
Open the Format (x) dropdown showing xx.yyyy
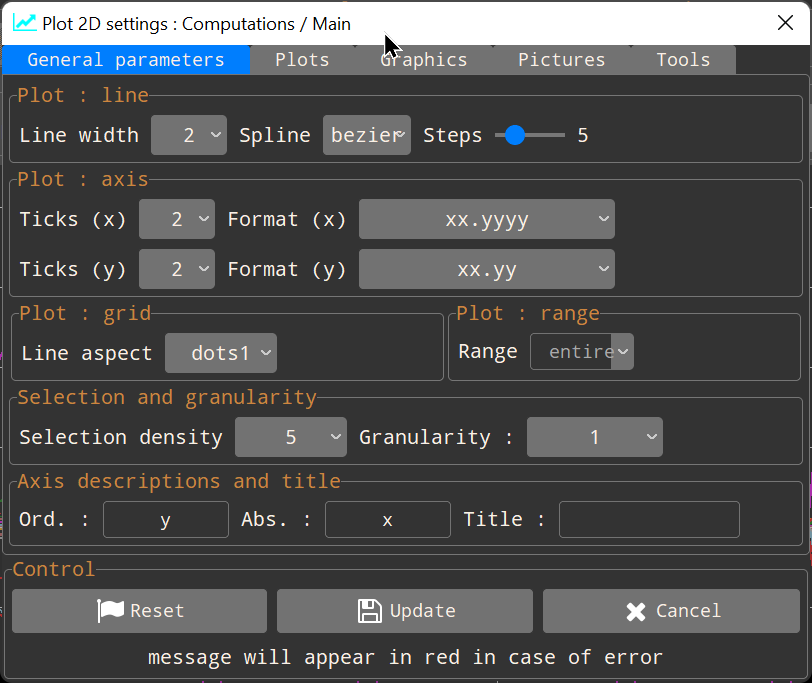click(x=486, y=219)
